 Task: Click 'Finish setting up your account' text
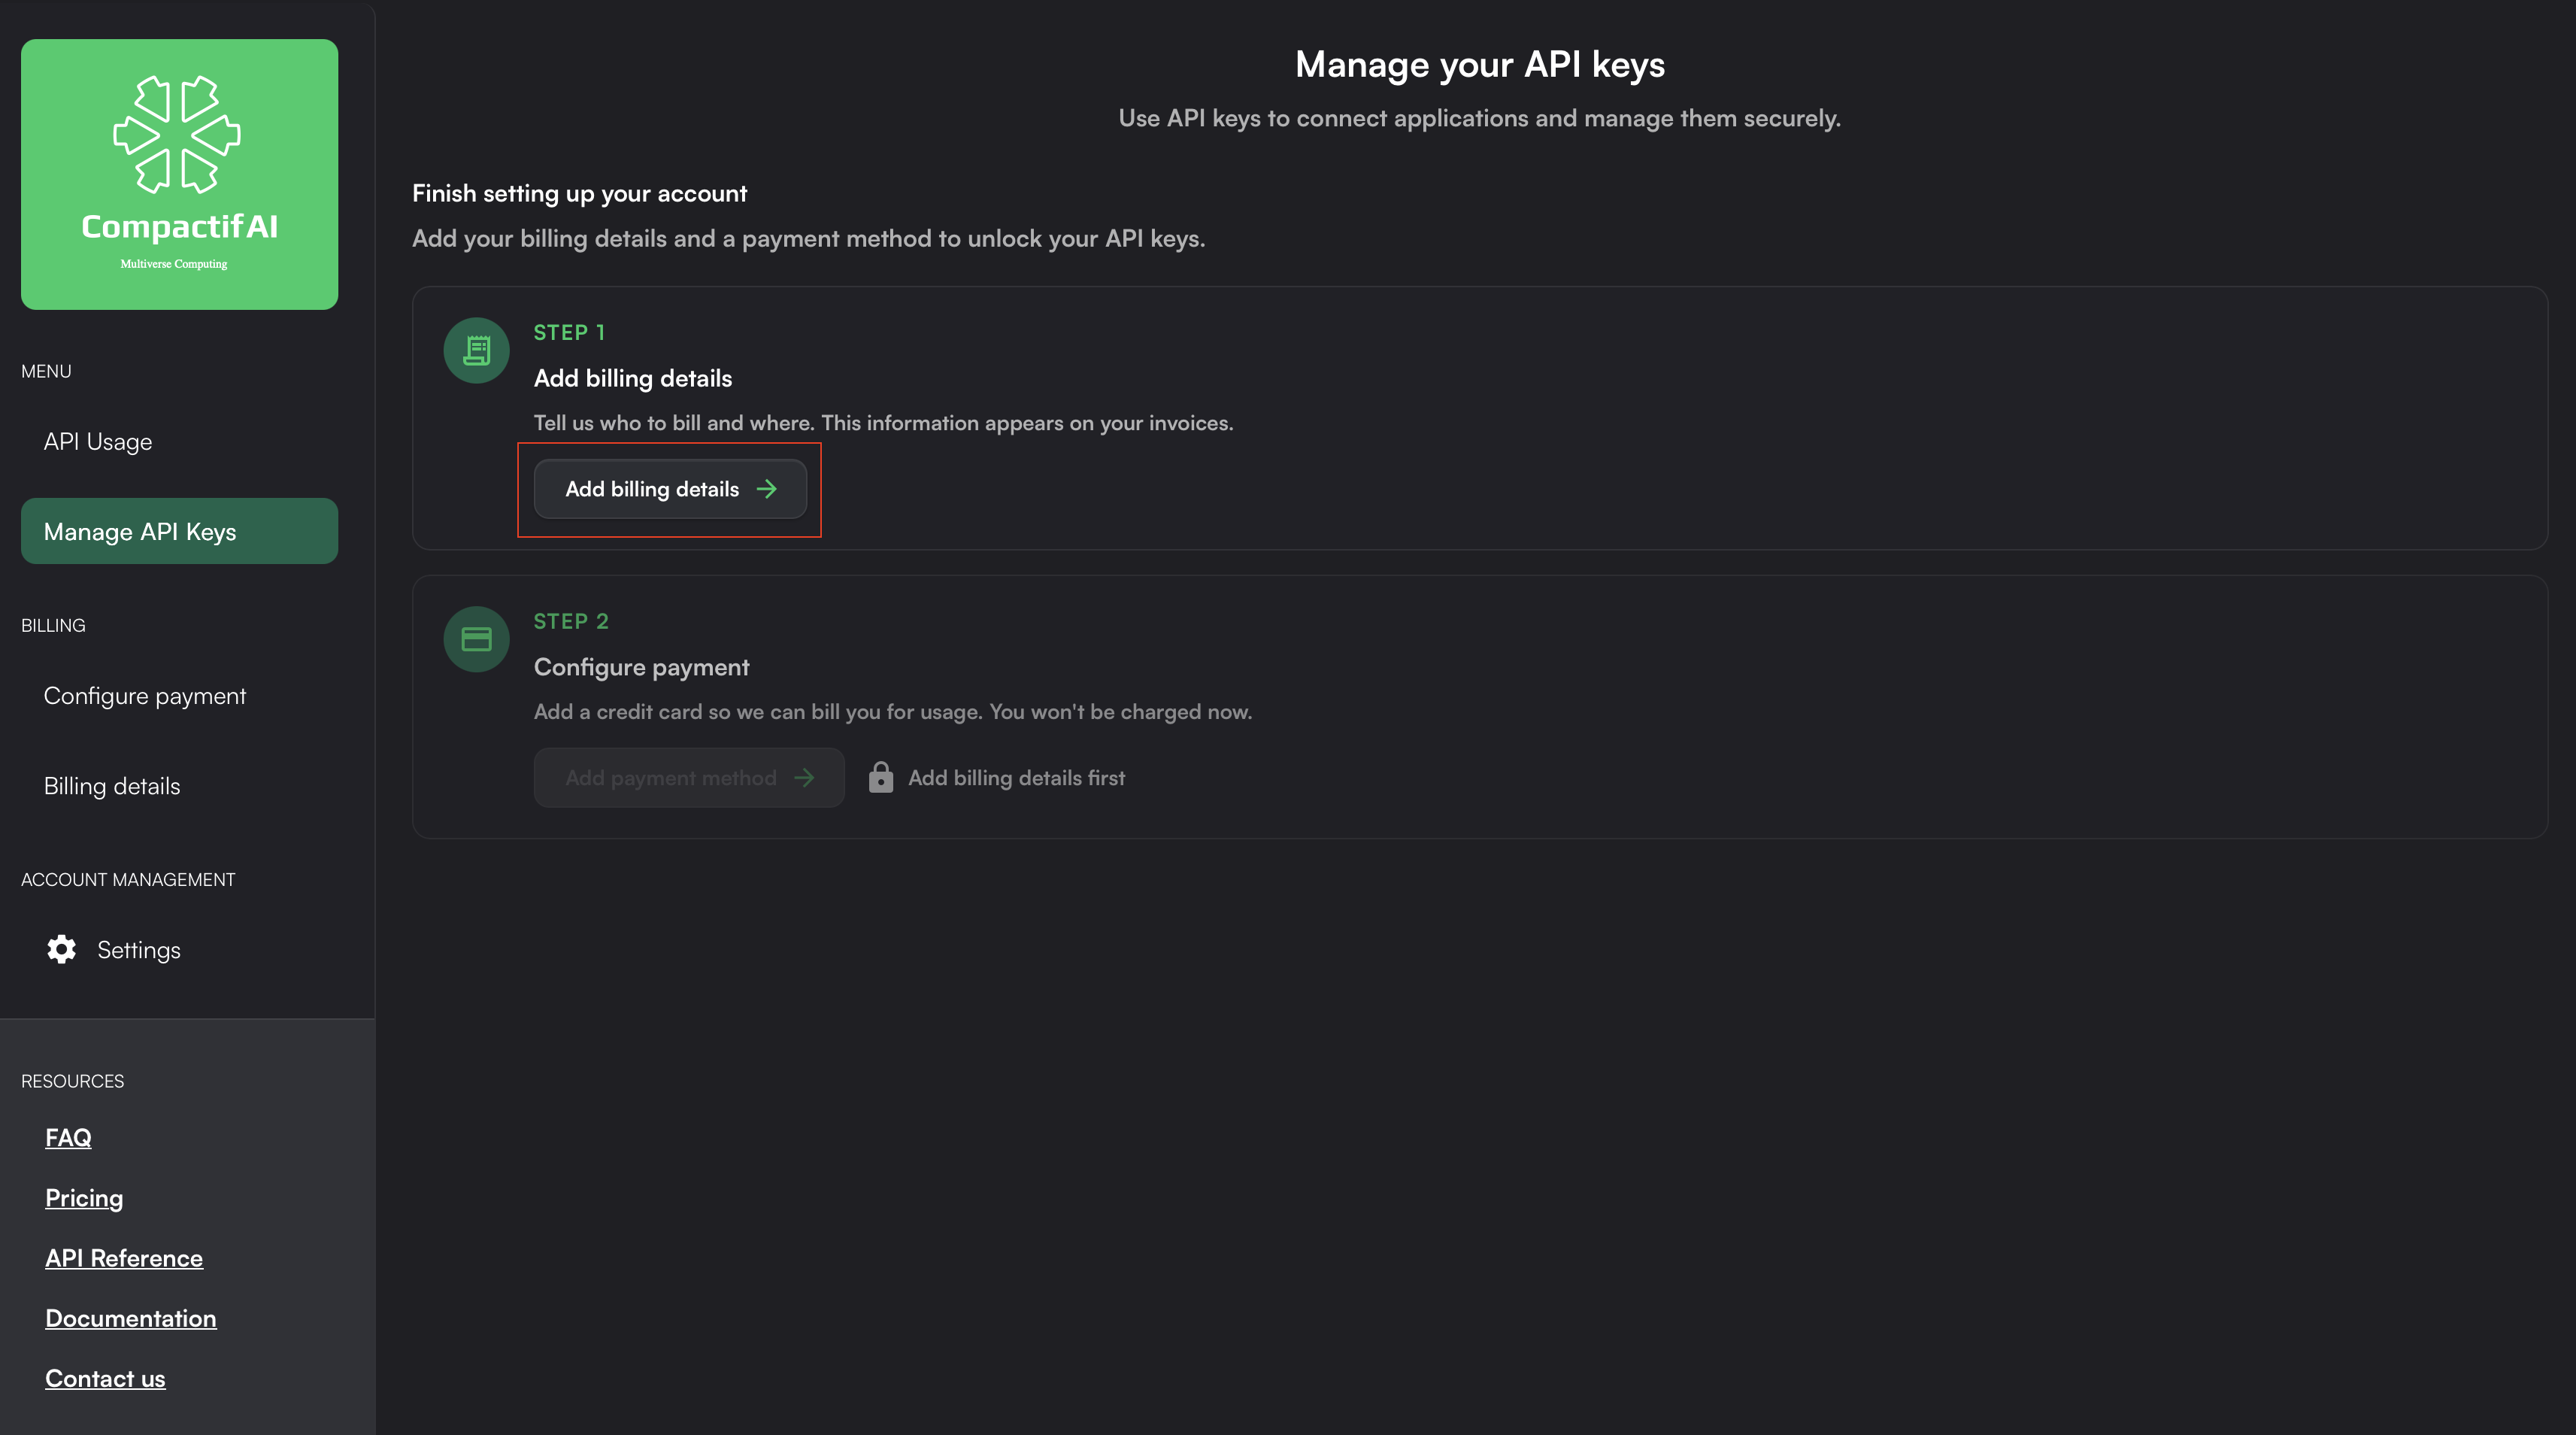tap(580, 193)
